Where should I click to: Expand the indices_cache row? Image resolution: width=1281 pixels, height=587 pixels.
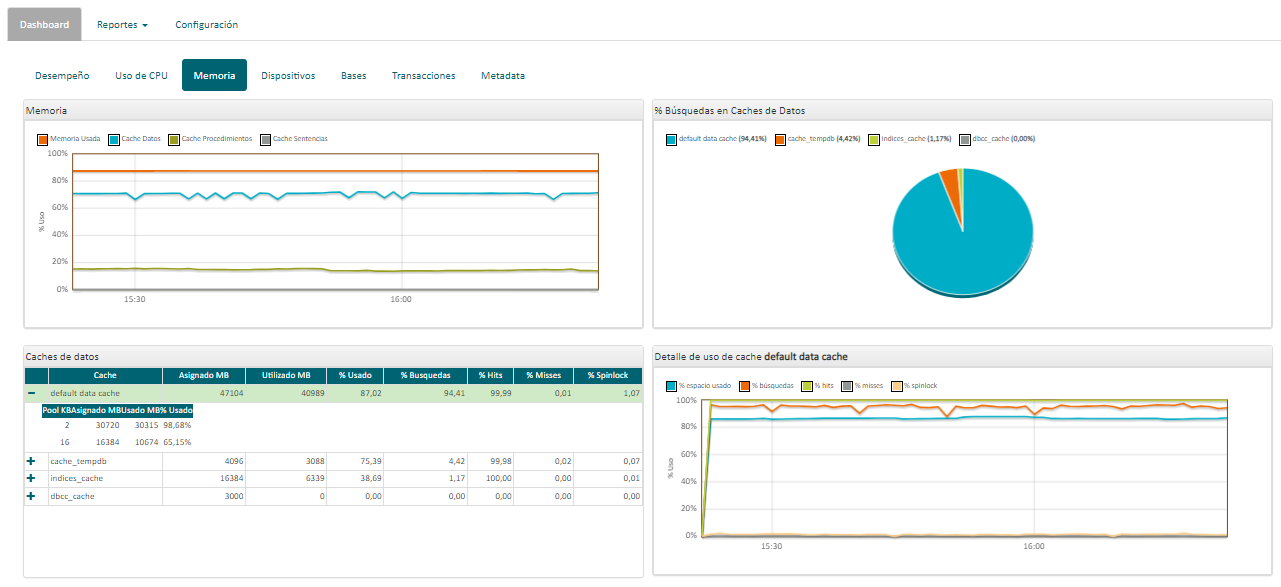pyautogui.click(x=31, y=478)
